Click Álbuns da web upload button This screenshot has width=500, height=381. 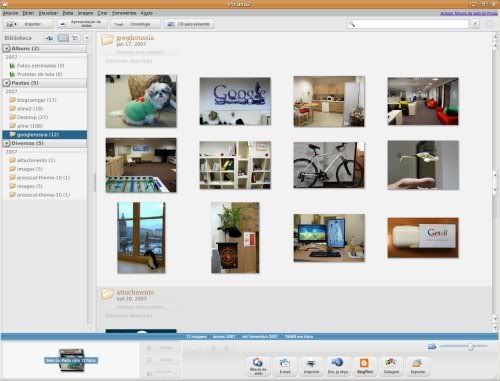click(258, 366)
